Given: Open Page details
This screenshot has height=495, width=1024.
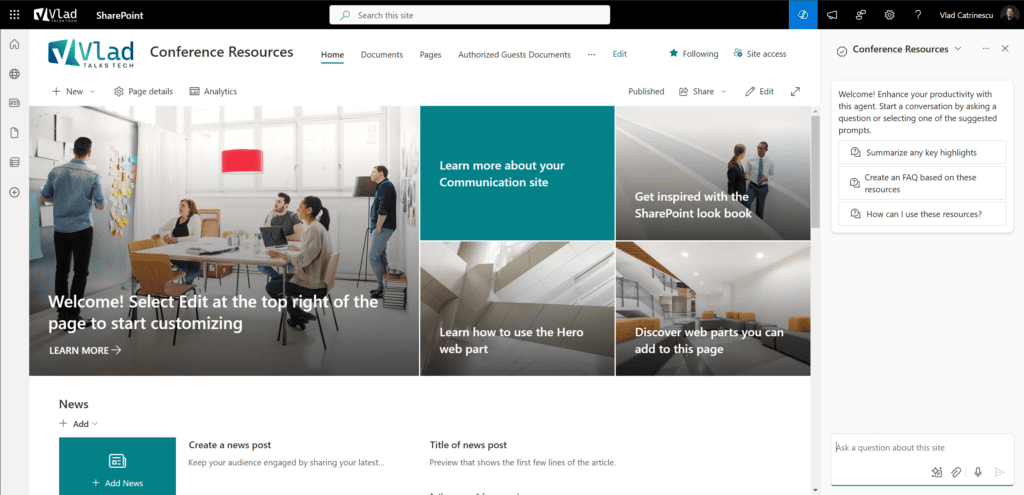Looking at the screenshot, I should pyautogui.click(x=143, y=91).
